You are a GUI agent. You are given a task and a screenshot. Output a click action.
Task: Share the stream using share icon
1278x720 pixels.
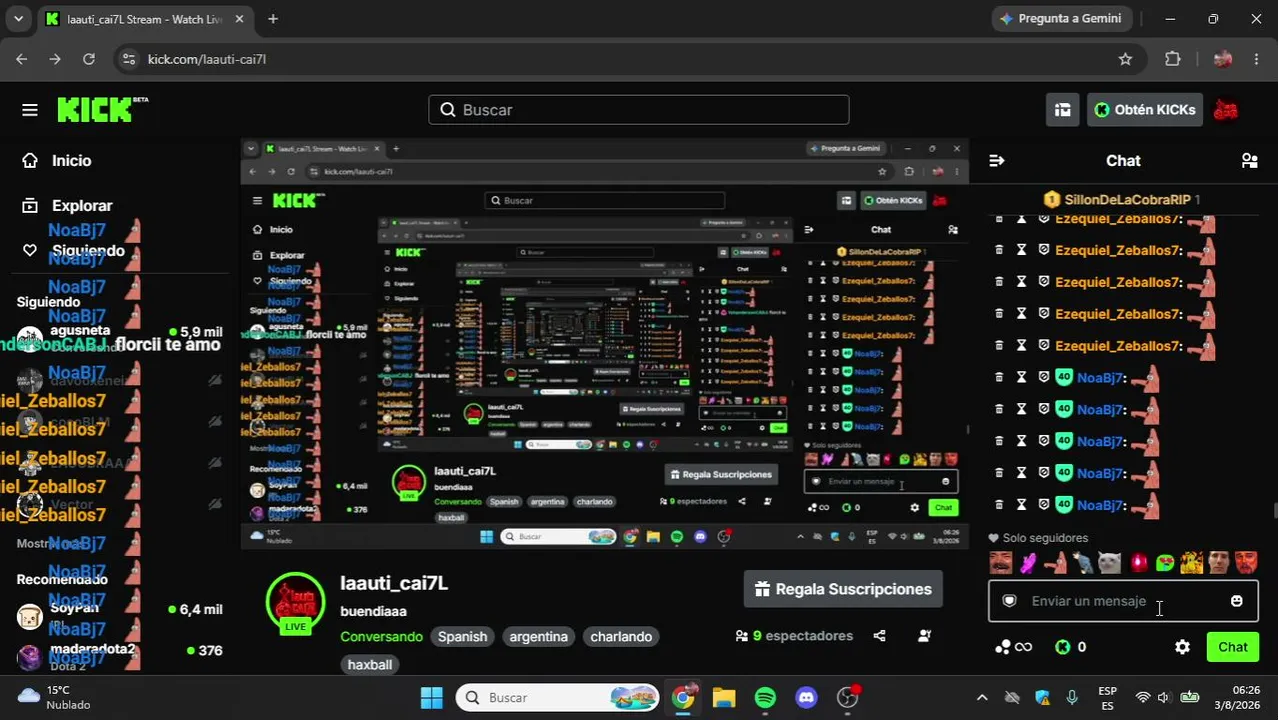[x=879, y=636]
